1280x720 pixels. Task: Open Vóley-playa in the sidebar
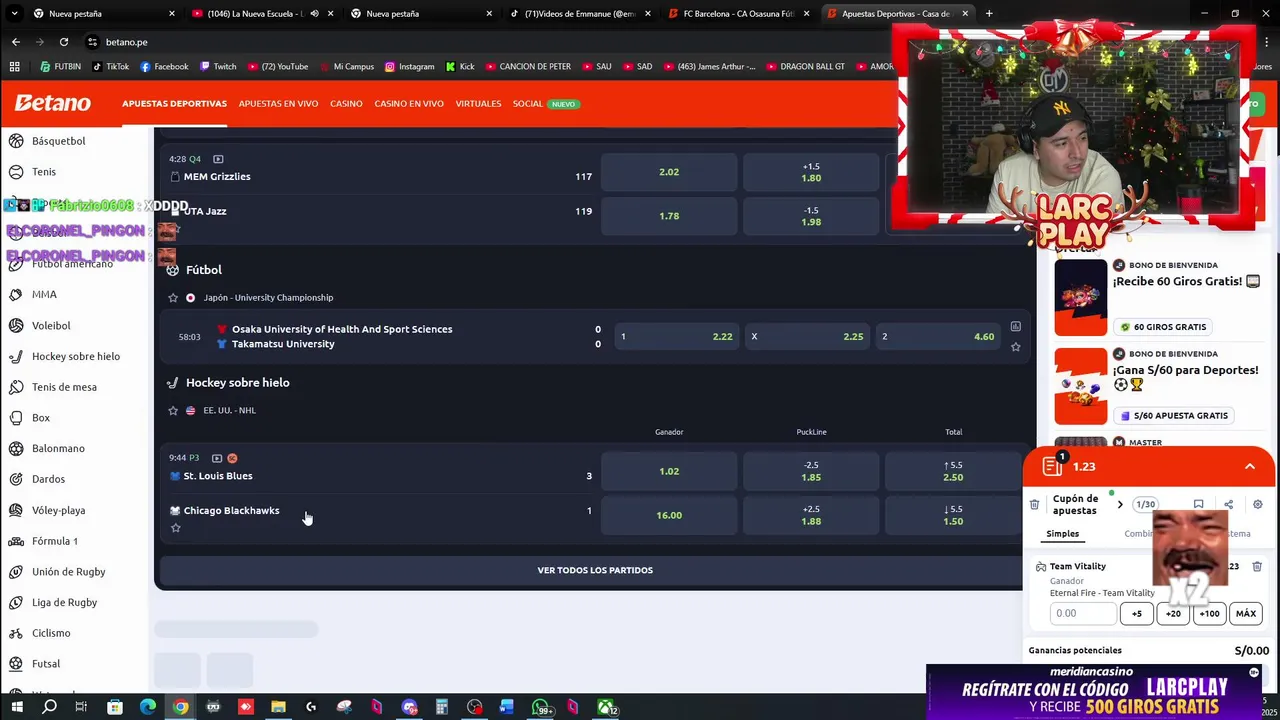pyautogui.click(x=58, y=511)
